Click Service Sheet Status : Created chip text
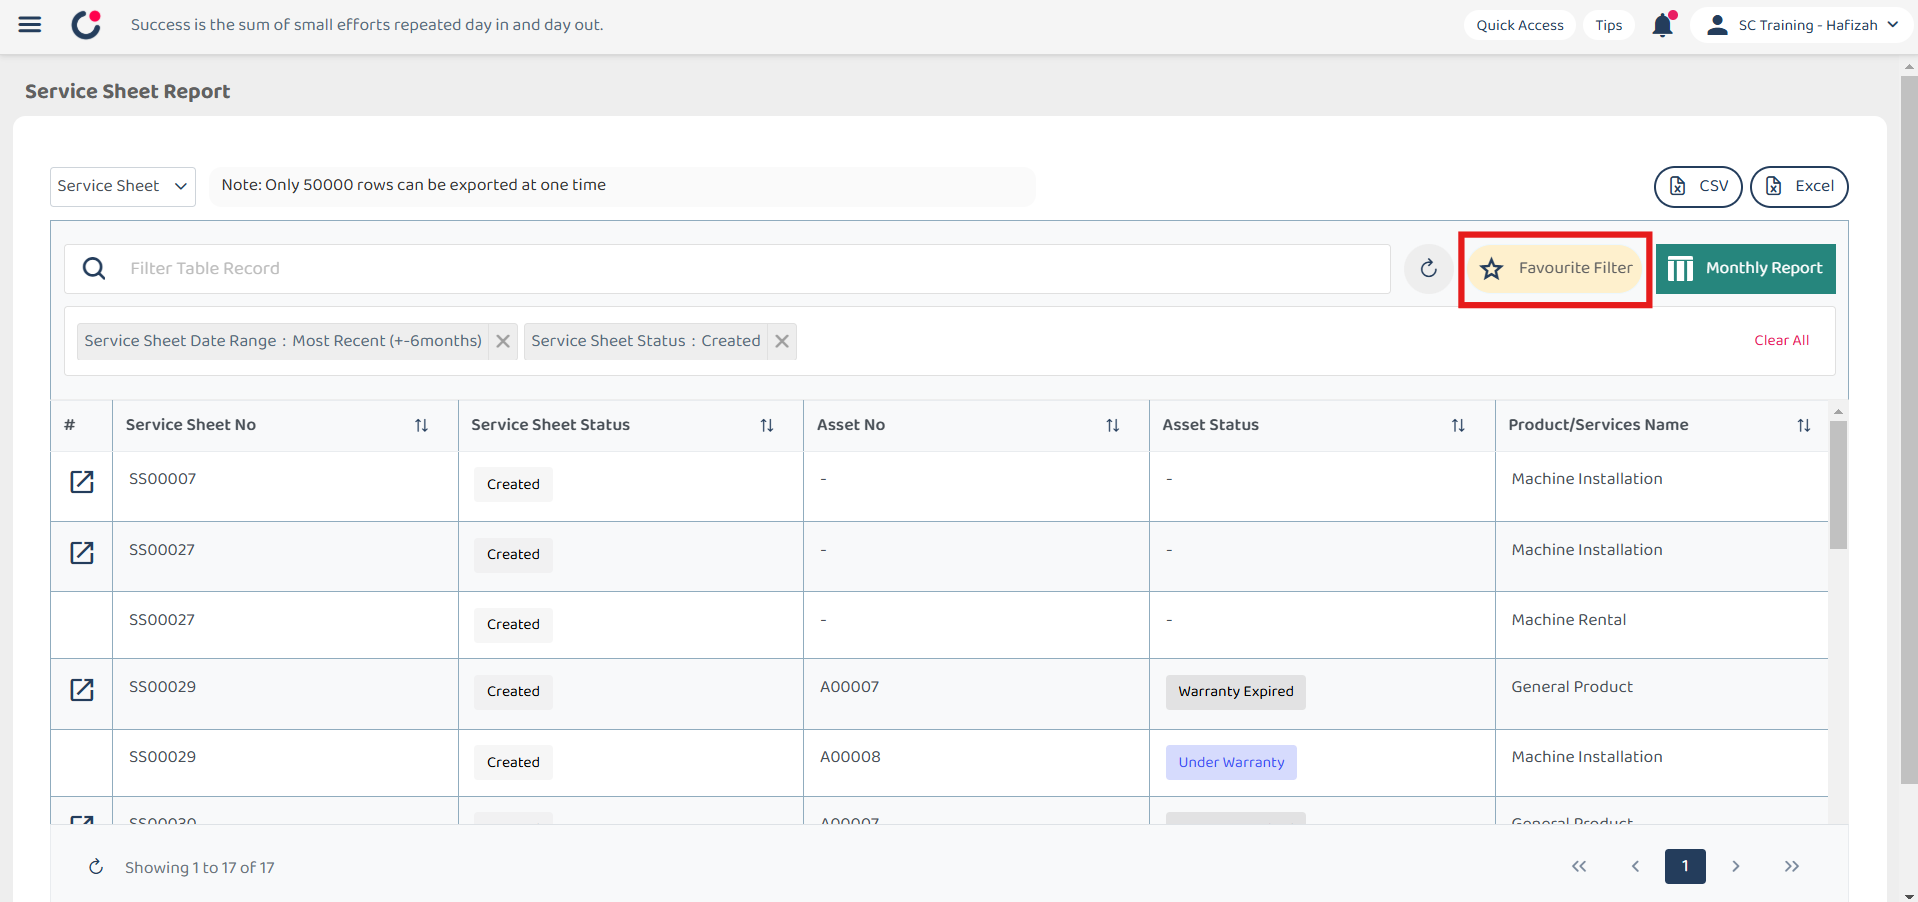The width and height of the screenshot is (1918, 902). point(646,341)
